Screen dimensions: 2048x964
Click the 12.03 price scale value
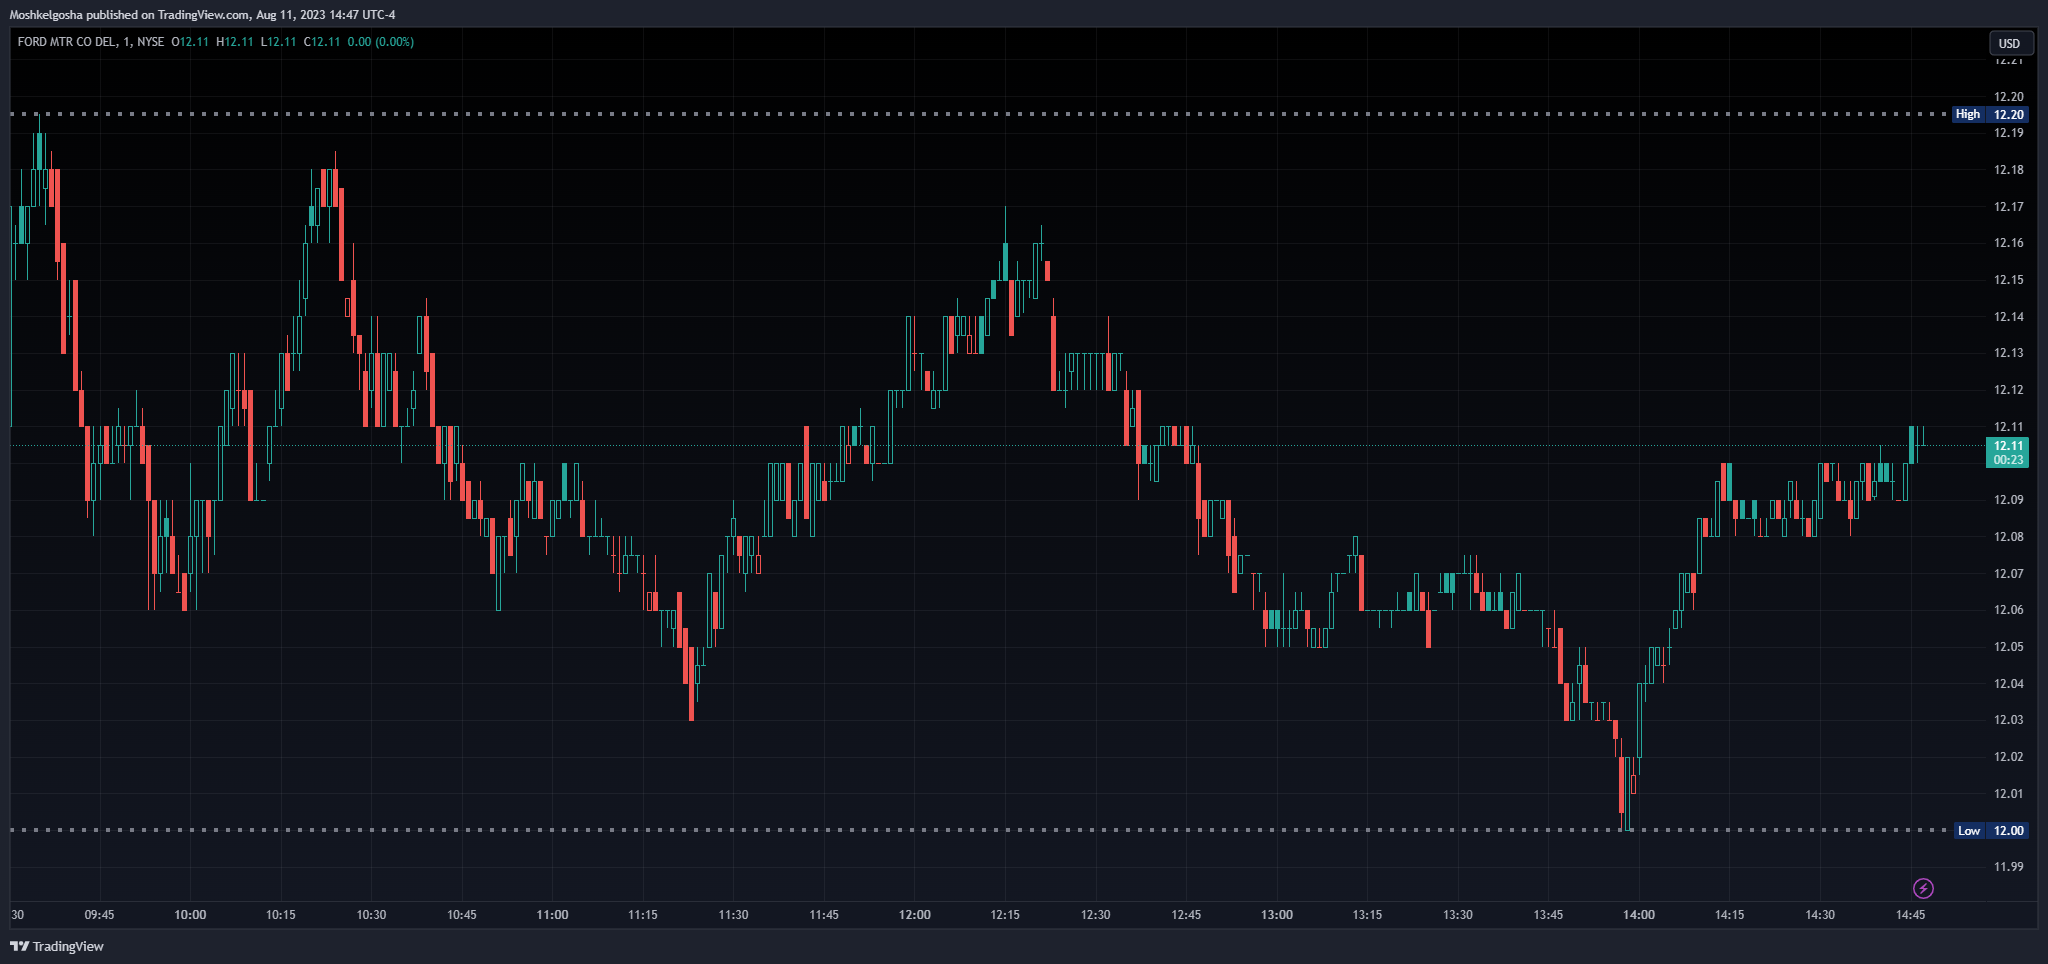[x=2008, y=720]
